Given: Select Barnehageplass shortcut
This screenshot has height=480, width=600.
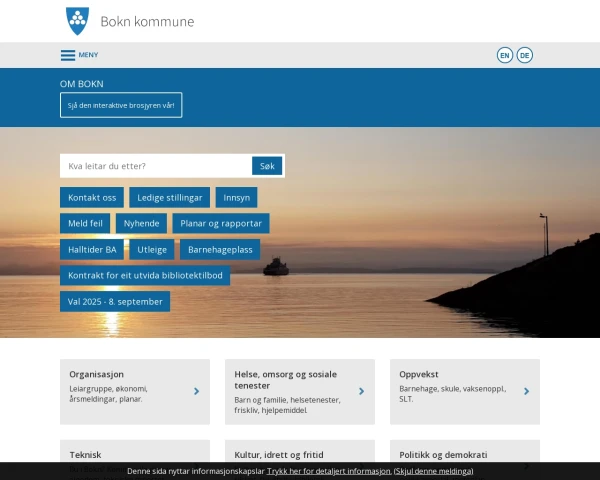Looking at the screenshot, I should pos(223,249).
